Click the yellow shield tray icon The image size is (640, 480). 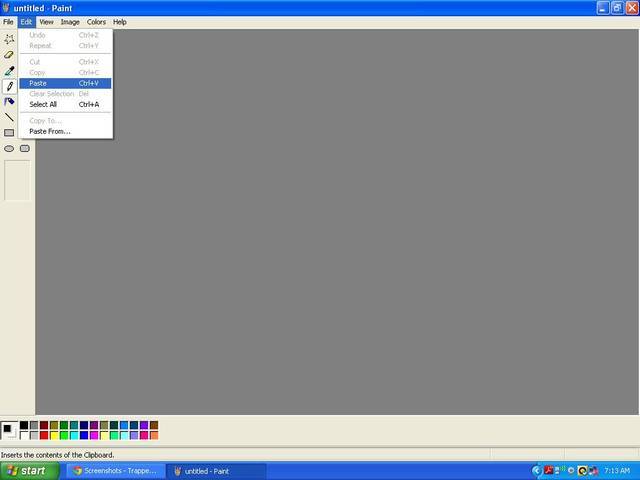pos(582,471)
